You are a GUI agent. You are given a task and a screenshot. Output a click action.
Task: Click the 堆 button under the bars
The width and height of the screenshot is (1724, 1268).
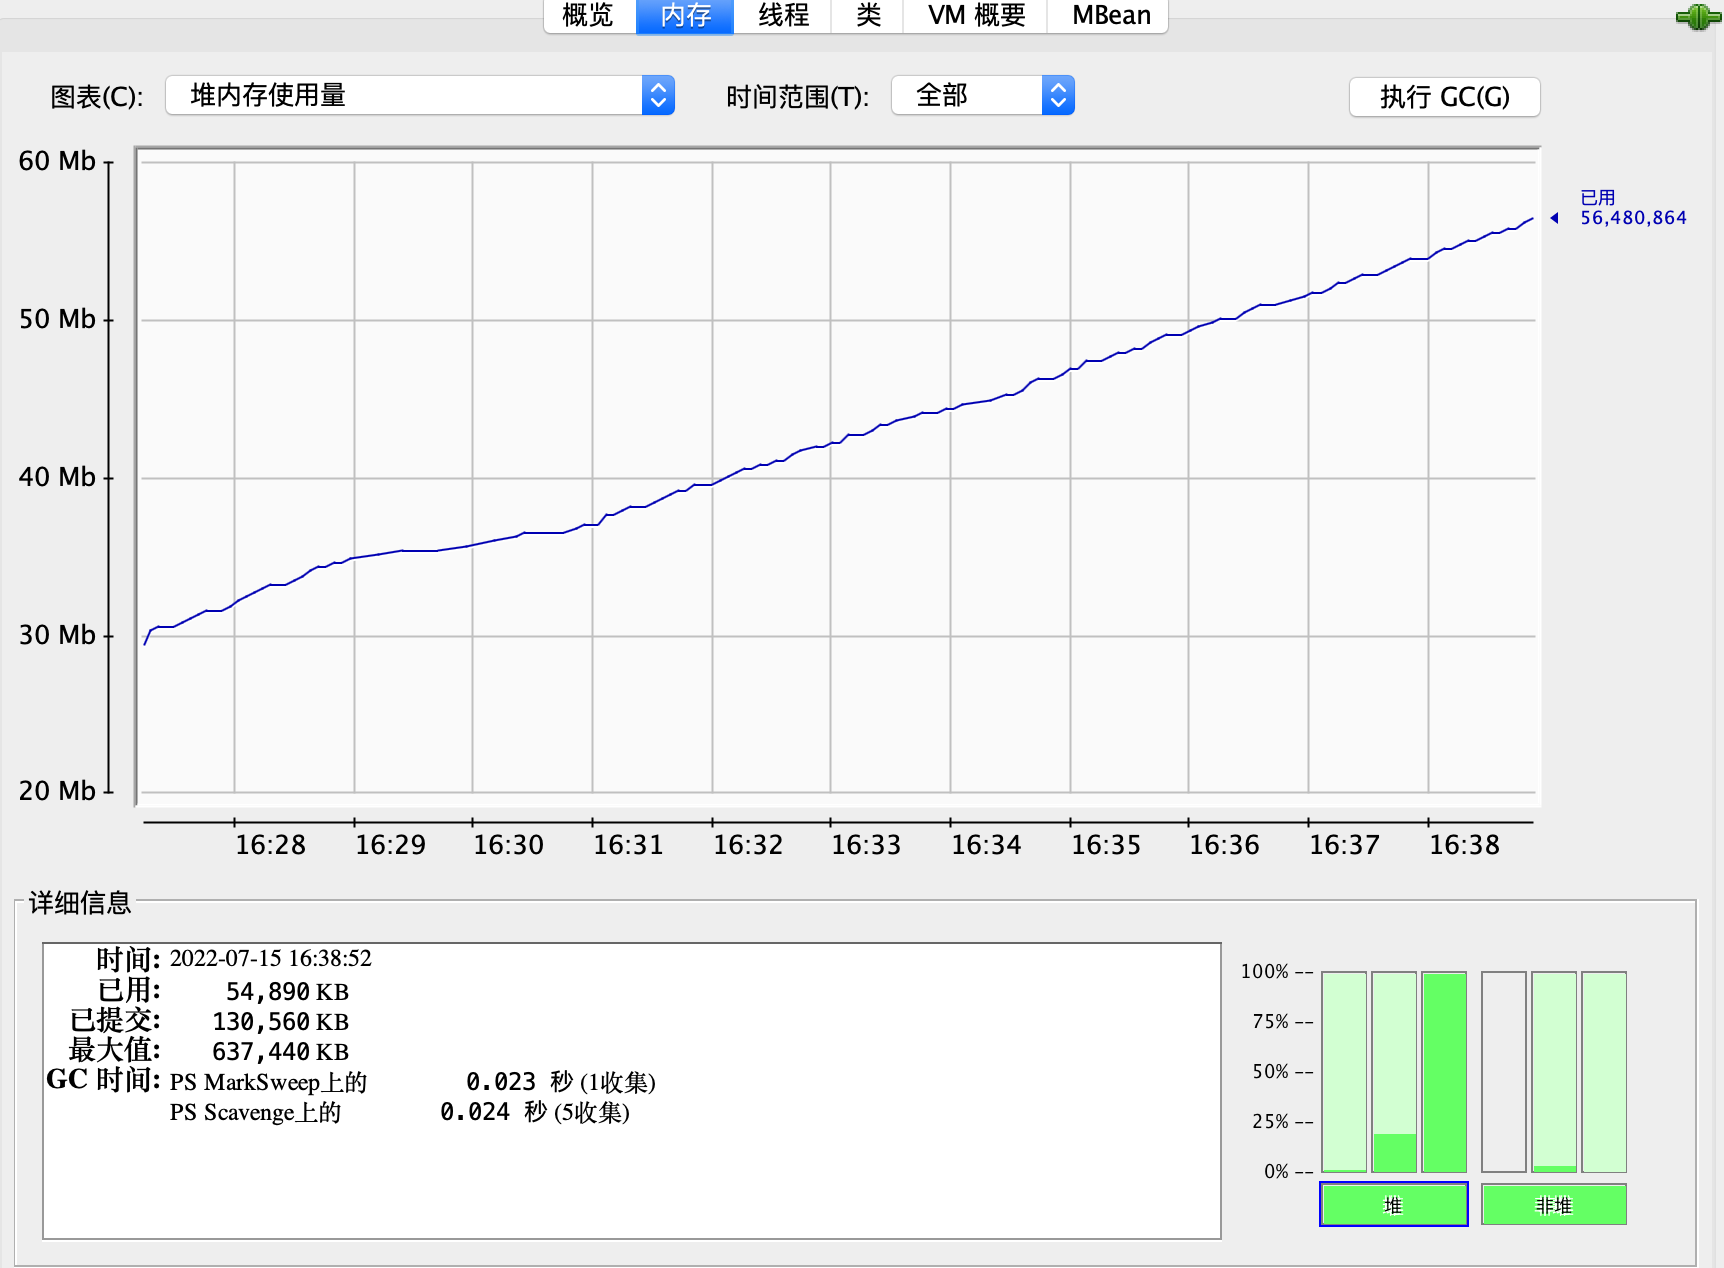[1393, 1205]
